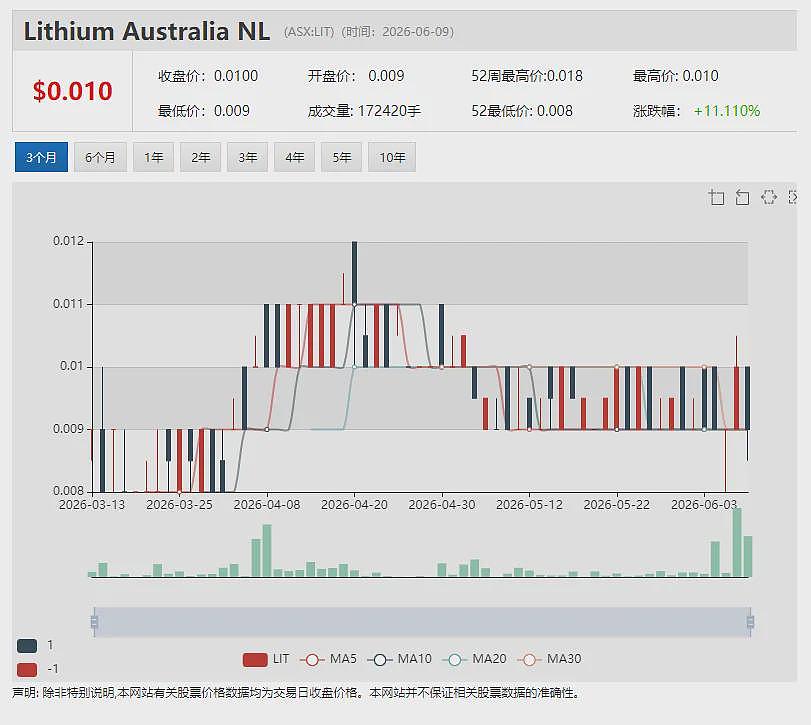Click the zoom reset back icon
Viewport: 811px width, 725px height.
point(742,198)
